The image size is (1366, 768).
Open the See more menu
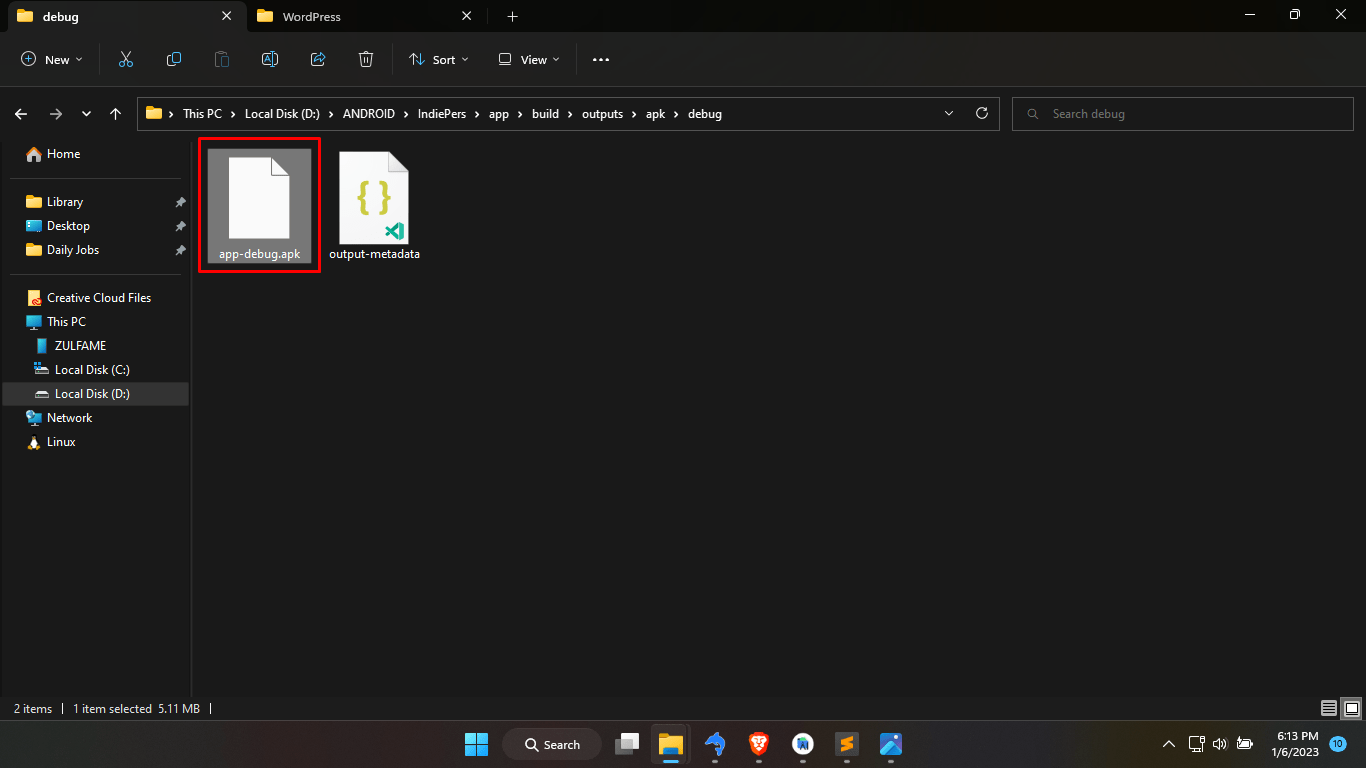coord(600,59)
